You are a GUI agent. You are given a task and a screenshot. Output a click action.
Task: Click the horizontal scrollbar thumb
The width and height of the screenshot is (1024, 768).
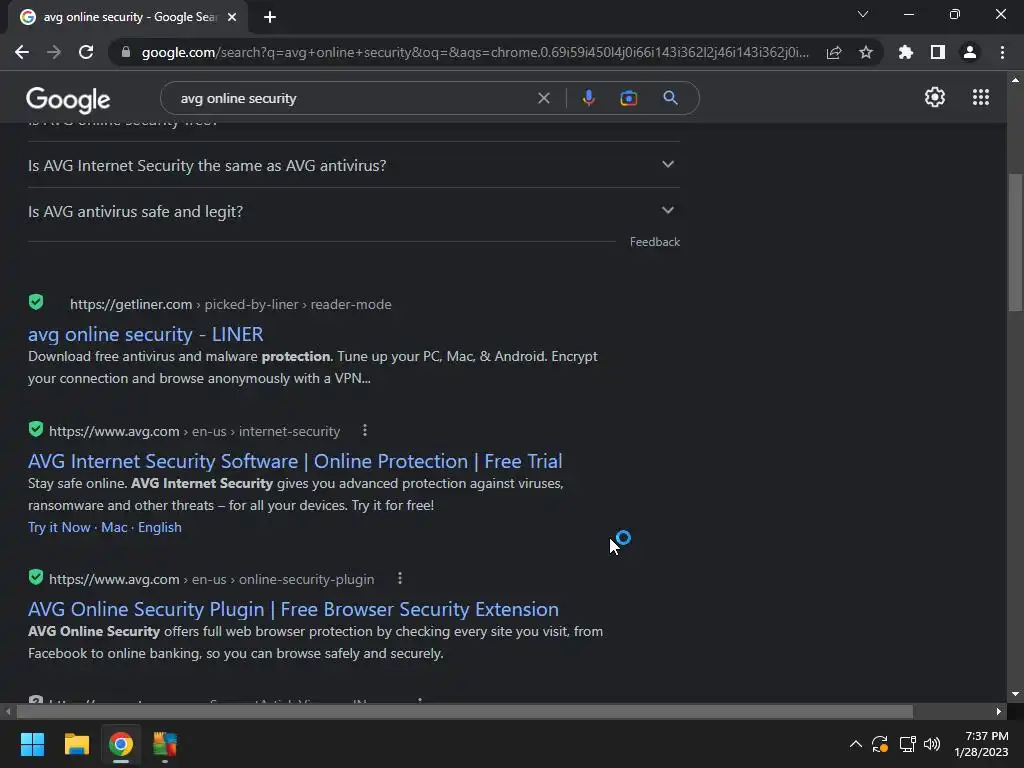coord(464,711)
